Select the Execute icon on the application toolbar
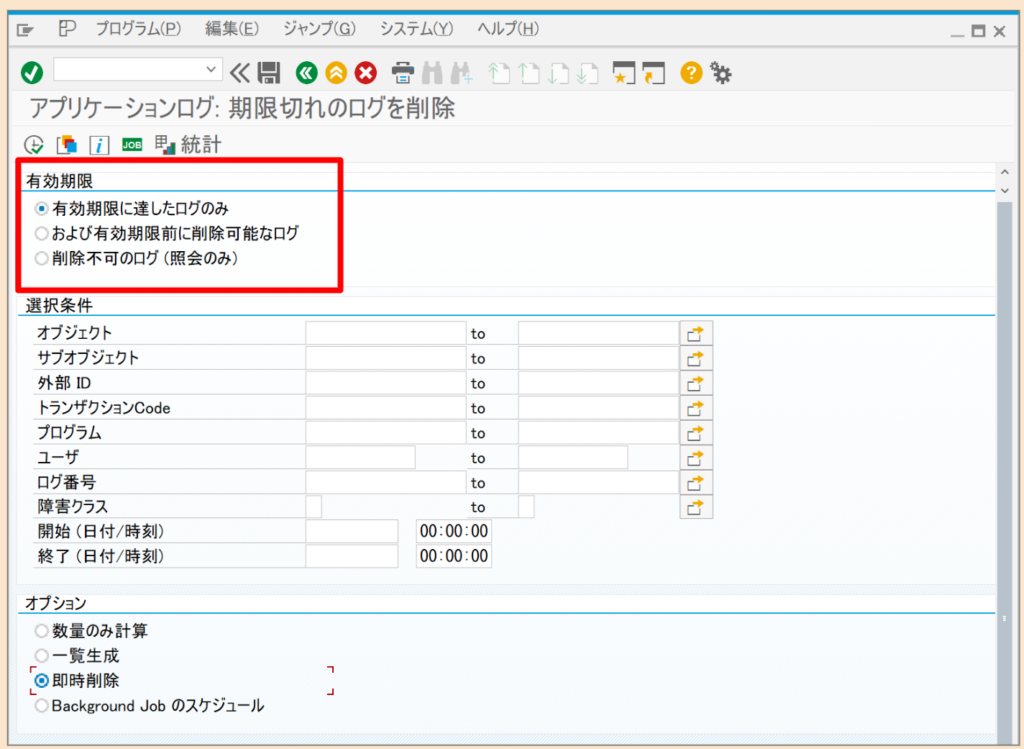 [33, 144]
